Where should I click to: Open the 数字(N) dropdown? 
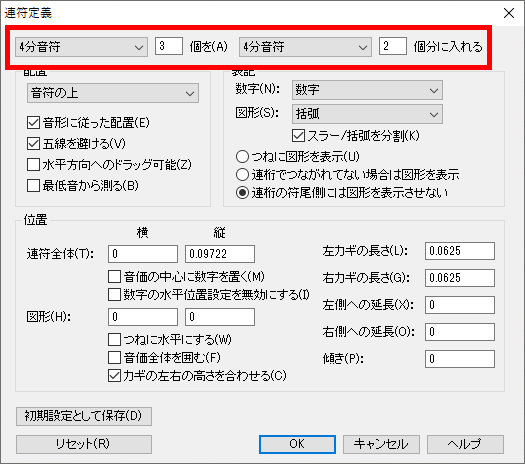click(x=367, y=90)
